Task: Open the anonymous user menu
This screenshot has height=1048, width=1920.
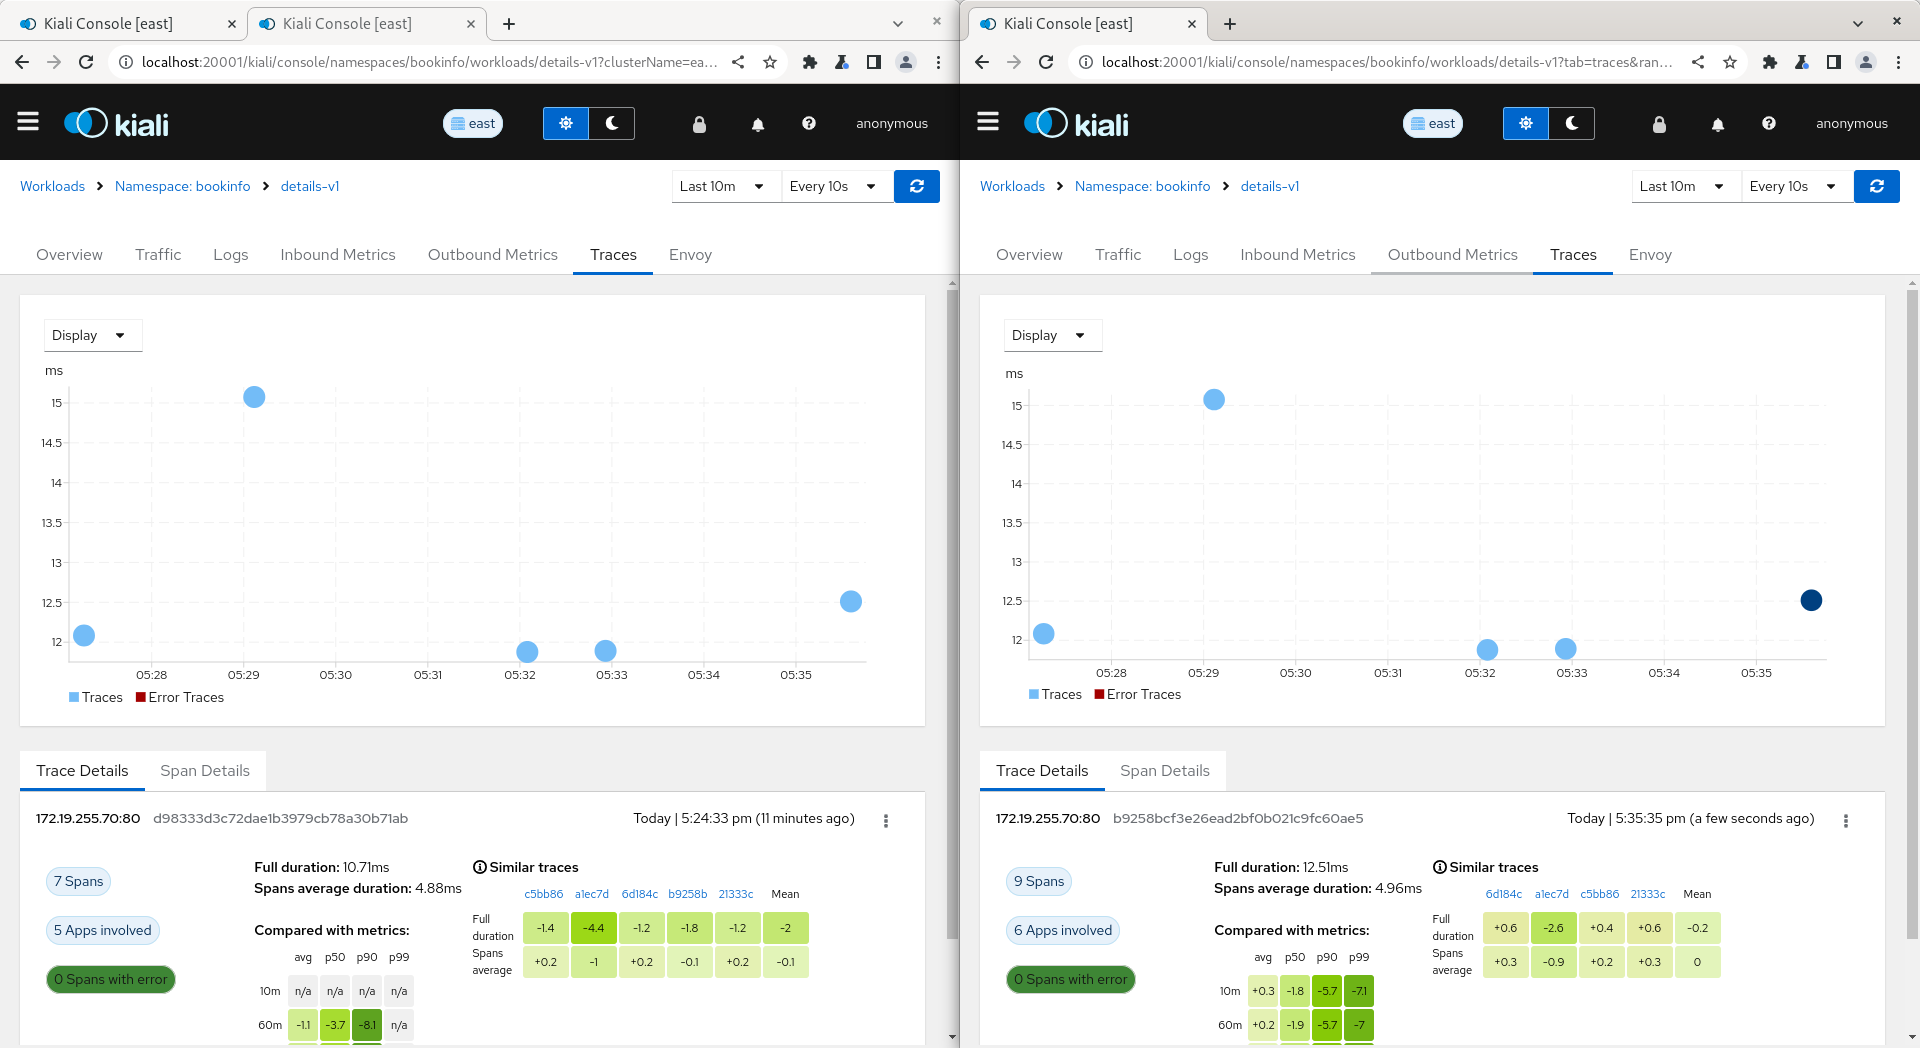Action: tap(891, 123)
